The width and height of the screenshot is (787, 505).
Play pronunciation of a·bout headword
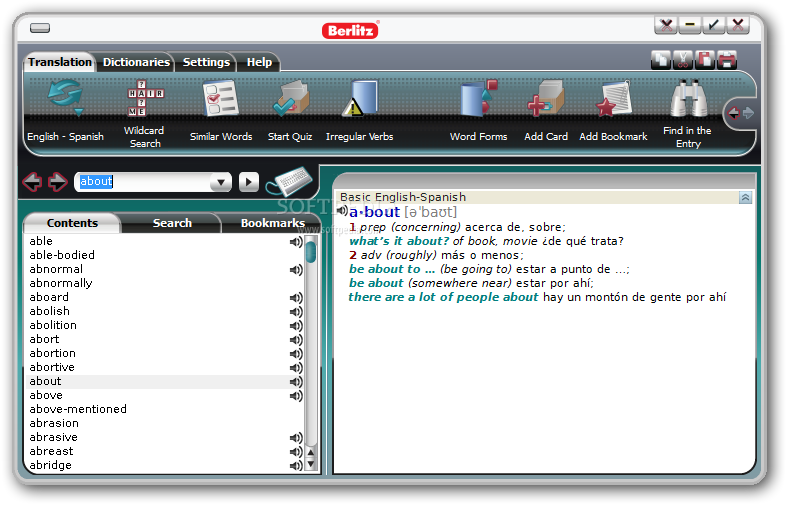342,210
